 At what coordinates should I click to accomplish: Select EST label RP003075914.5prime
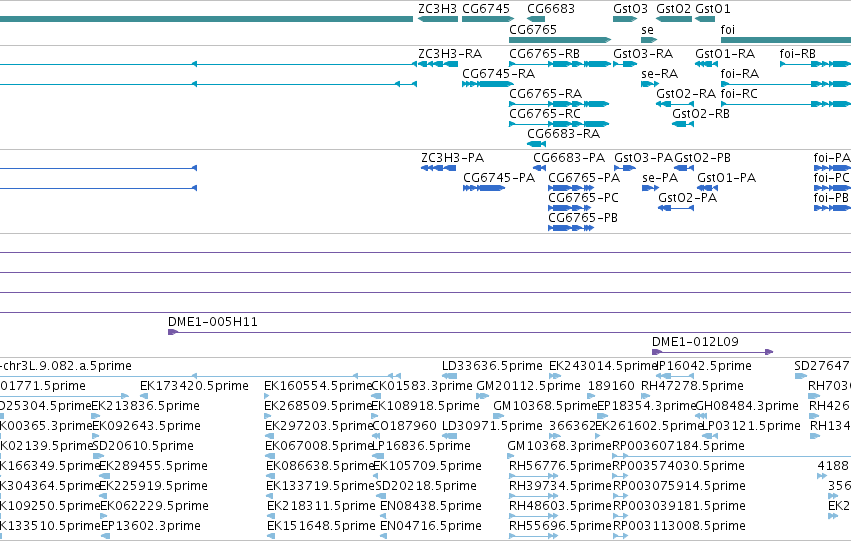pos(679,486)
